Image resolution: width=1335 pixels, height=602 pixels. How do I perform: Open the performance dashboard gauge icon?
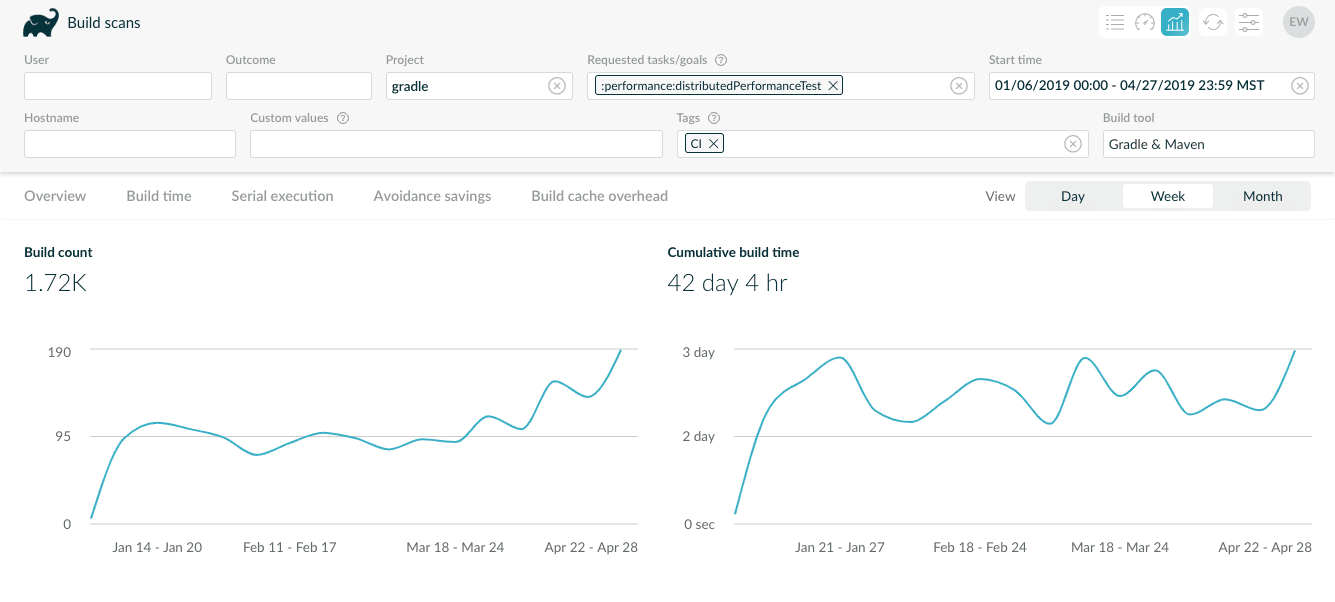[1147, 21]
